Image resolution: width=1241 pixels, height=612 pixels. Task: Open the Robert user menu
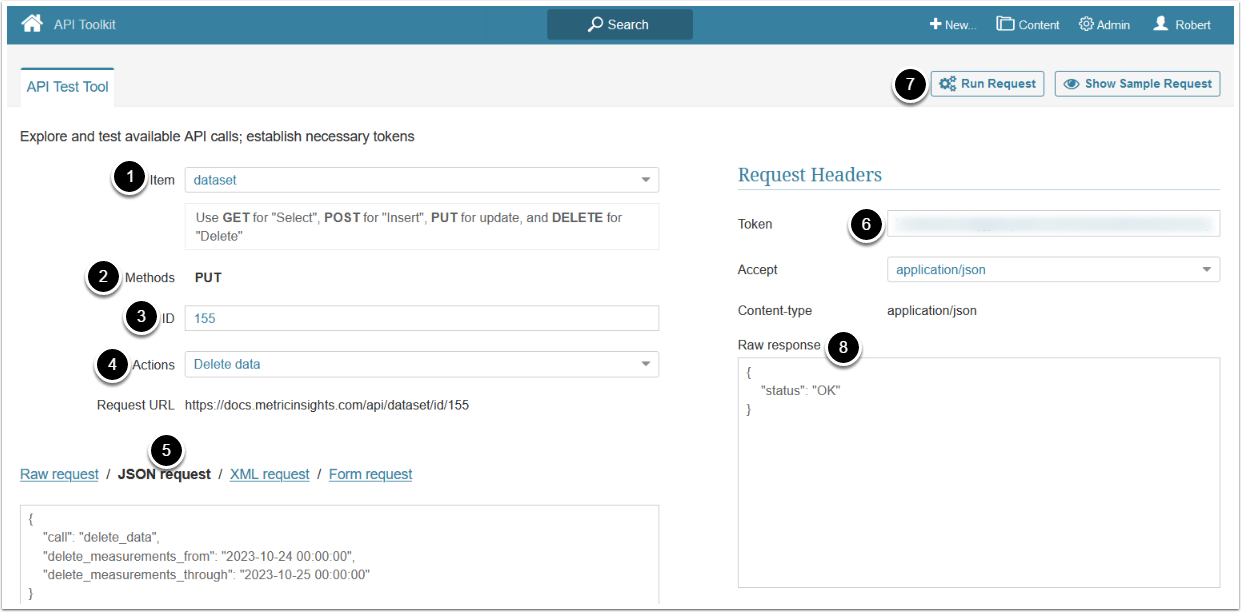click(1181, 24)
